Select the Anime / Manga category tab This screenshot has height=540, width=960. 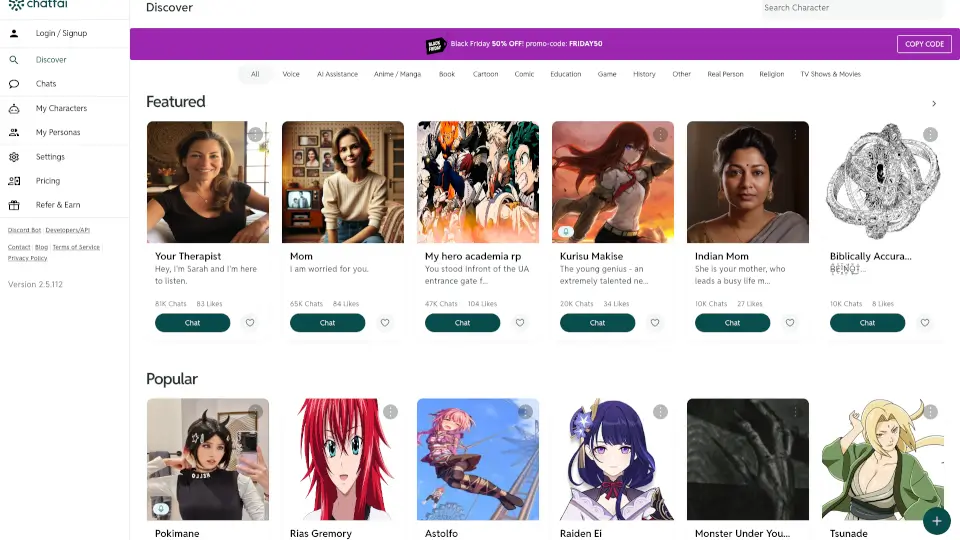(x=397, y=74)
